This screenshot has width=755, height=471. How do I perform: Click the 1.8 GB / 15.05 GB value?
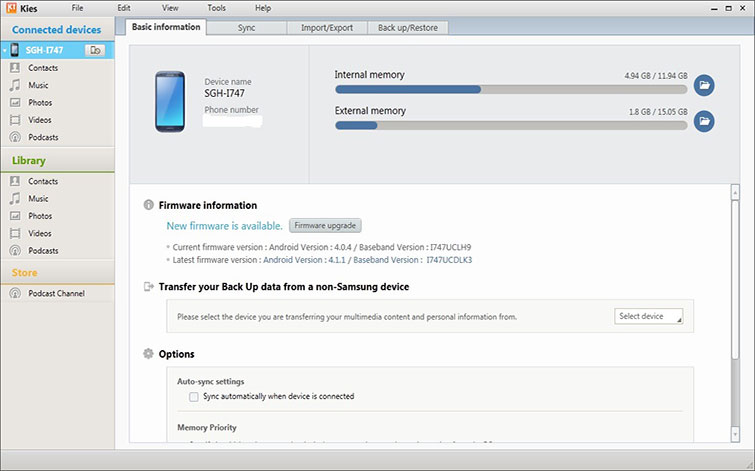tap(658, 112)
